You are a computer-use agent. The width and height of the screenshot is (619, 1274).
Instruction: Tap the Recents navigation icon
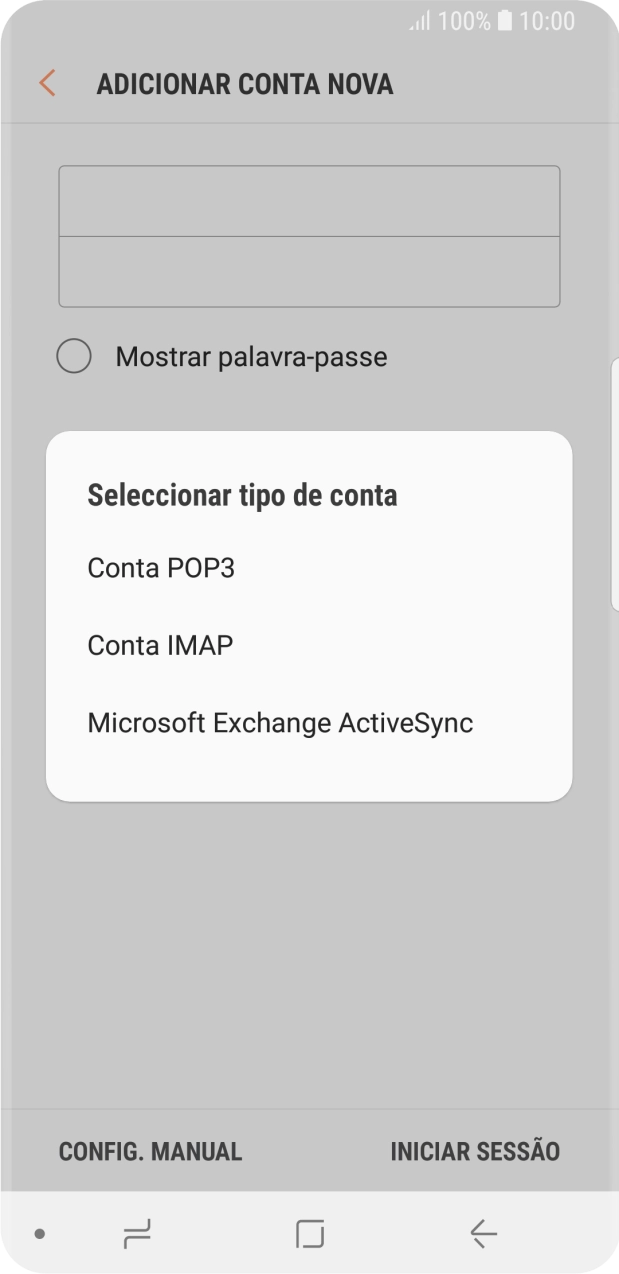[x=137, y=1235]
